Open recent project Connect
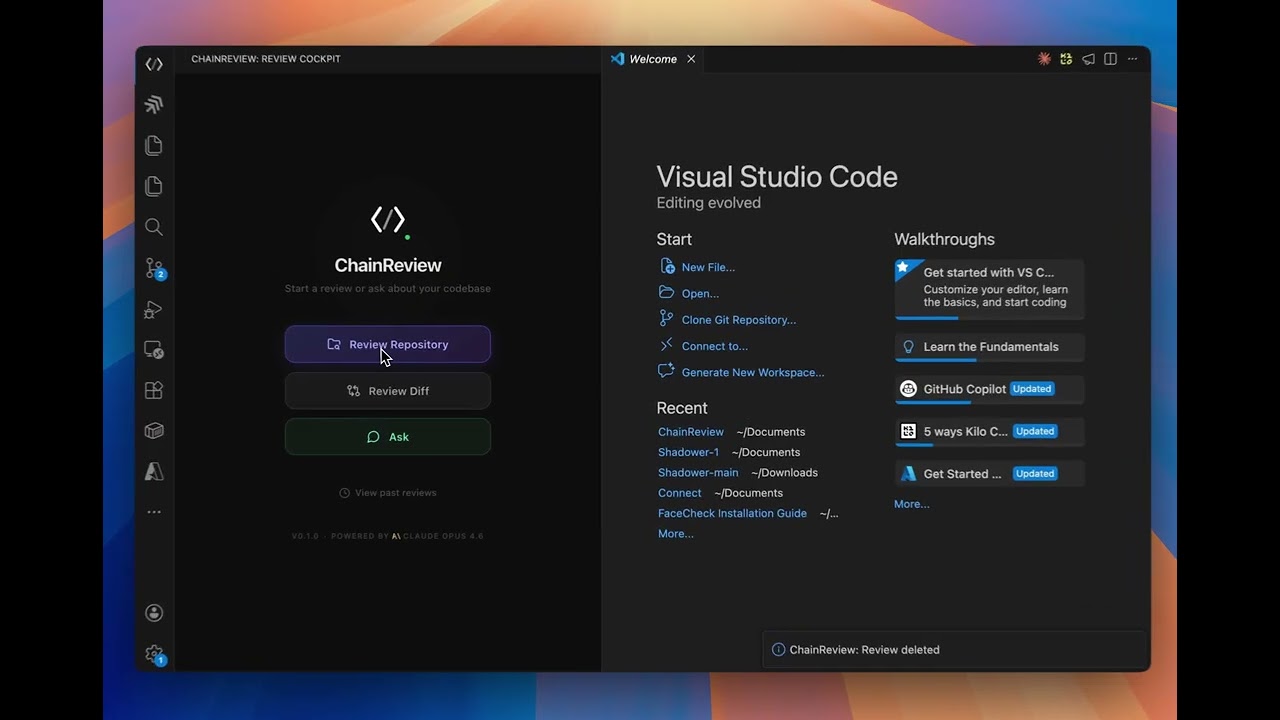 680,493
